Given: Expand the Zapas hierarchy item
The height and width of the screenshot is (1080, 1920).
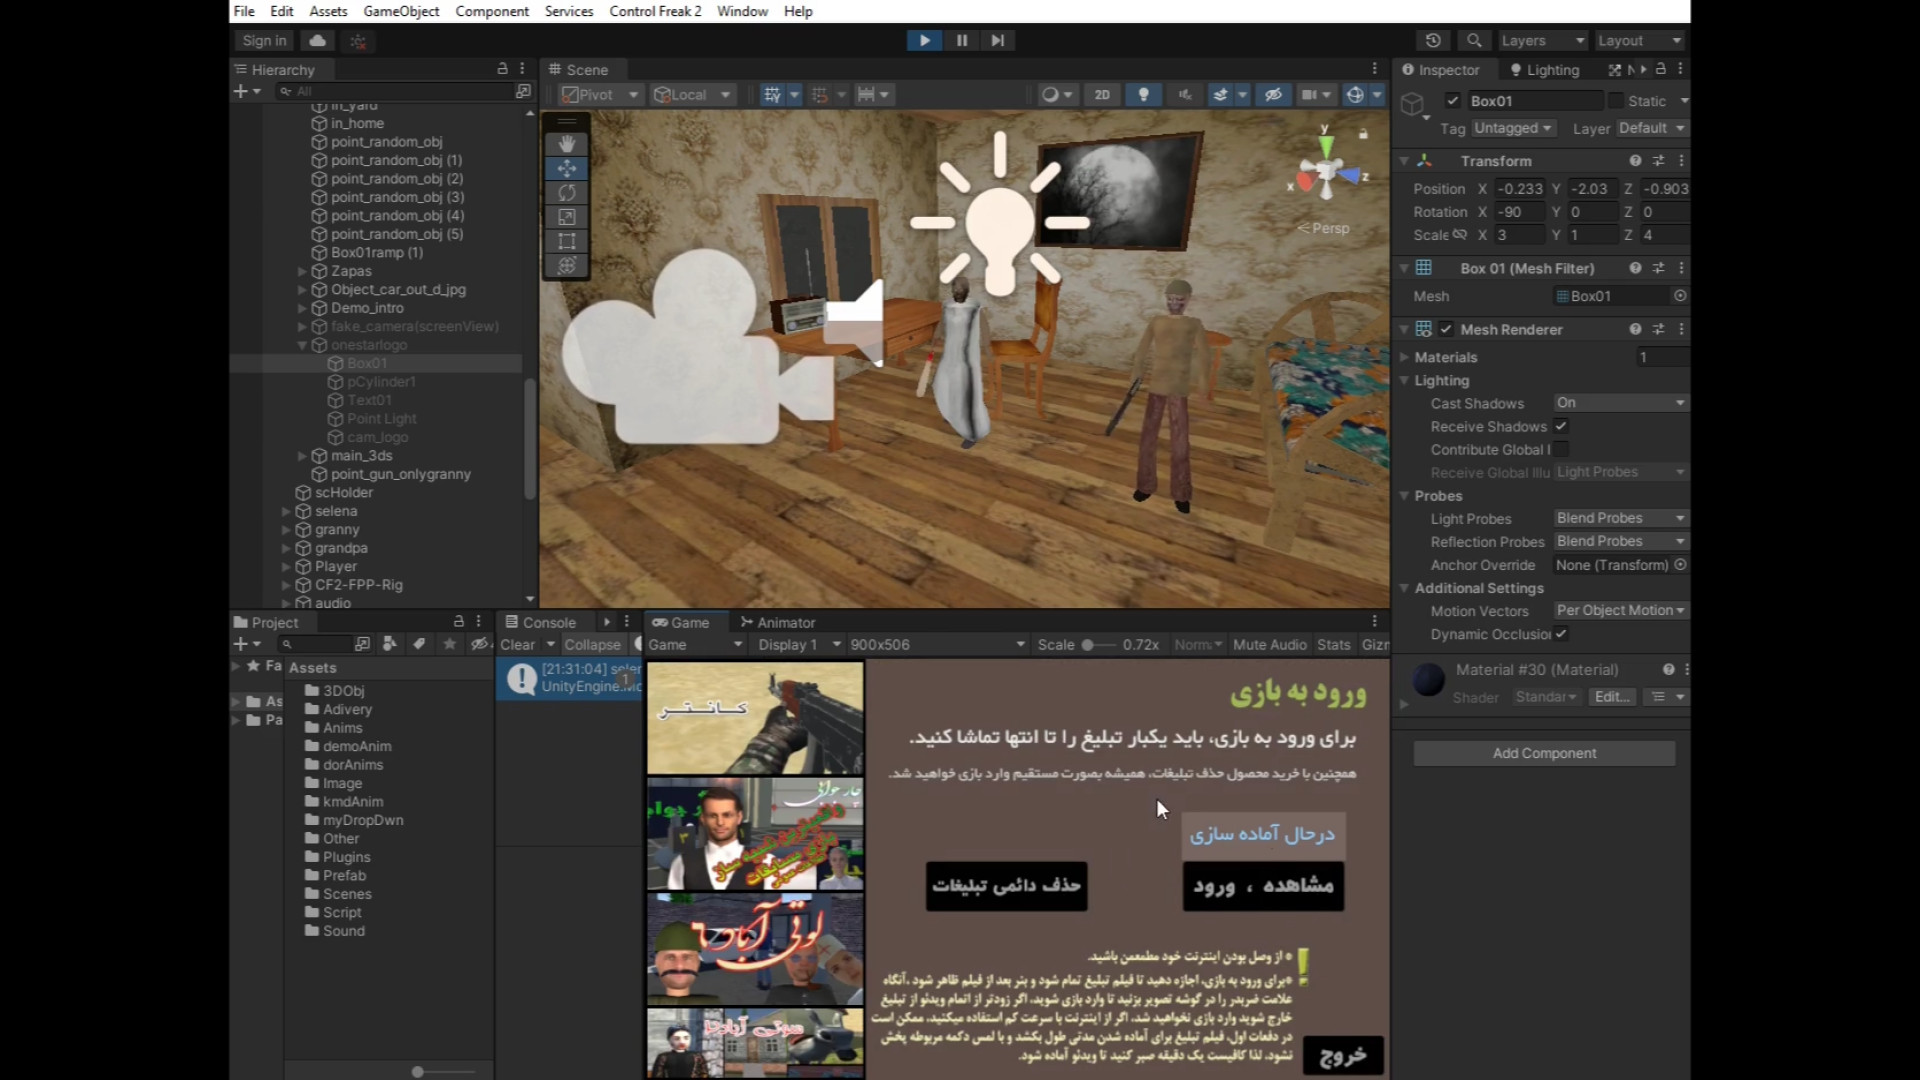Looking at the screenshot, I should pyautogui.click(x=302, y=271).
